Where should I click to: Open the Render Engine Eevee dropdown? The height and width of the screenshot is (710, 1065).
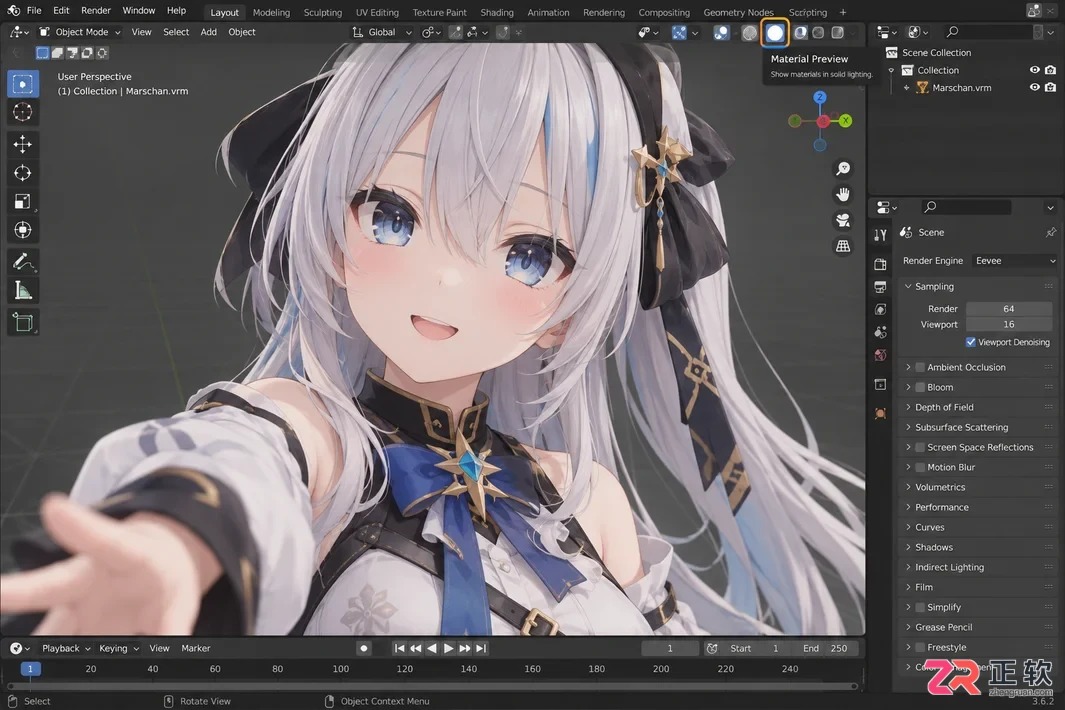click(x=1015, y=261)
